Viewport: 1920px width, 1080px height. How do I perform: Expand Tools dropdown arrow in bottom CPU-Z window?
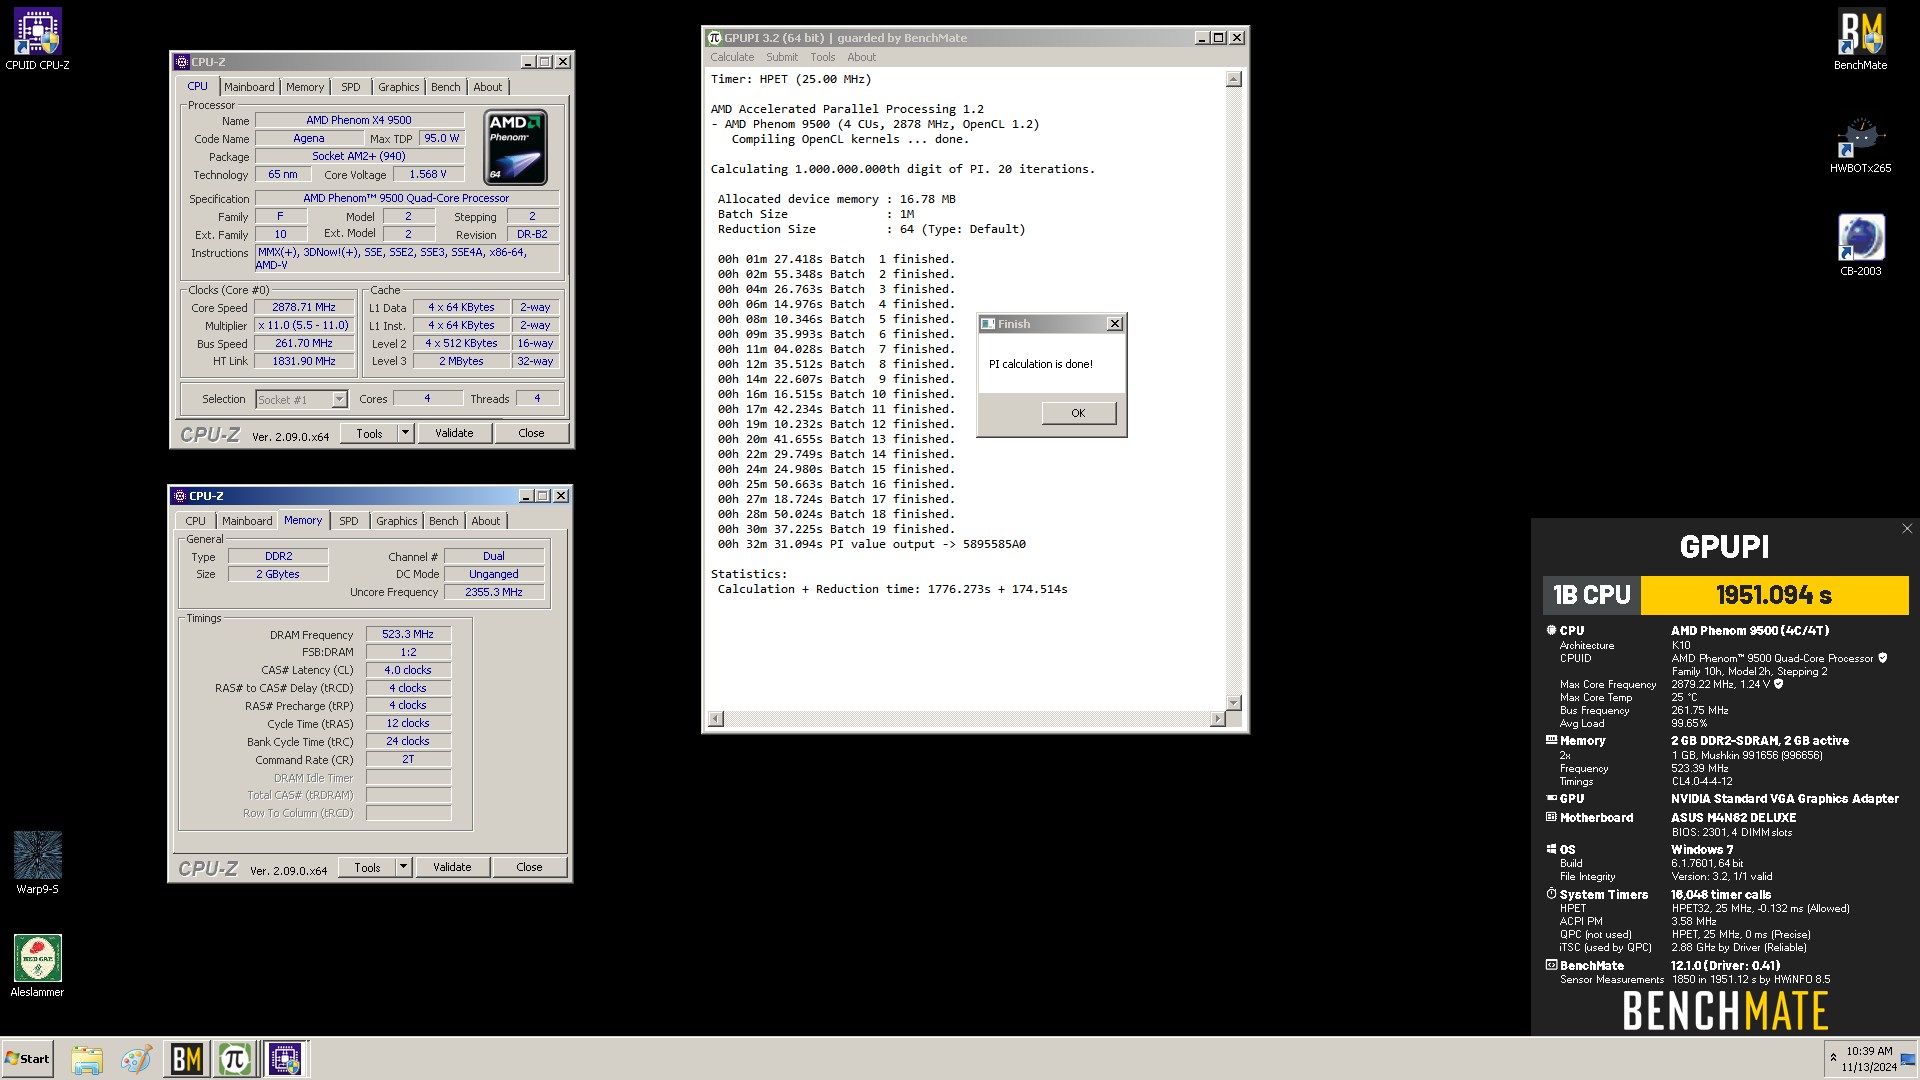tap(403, 867)
